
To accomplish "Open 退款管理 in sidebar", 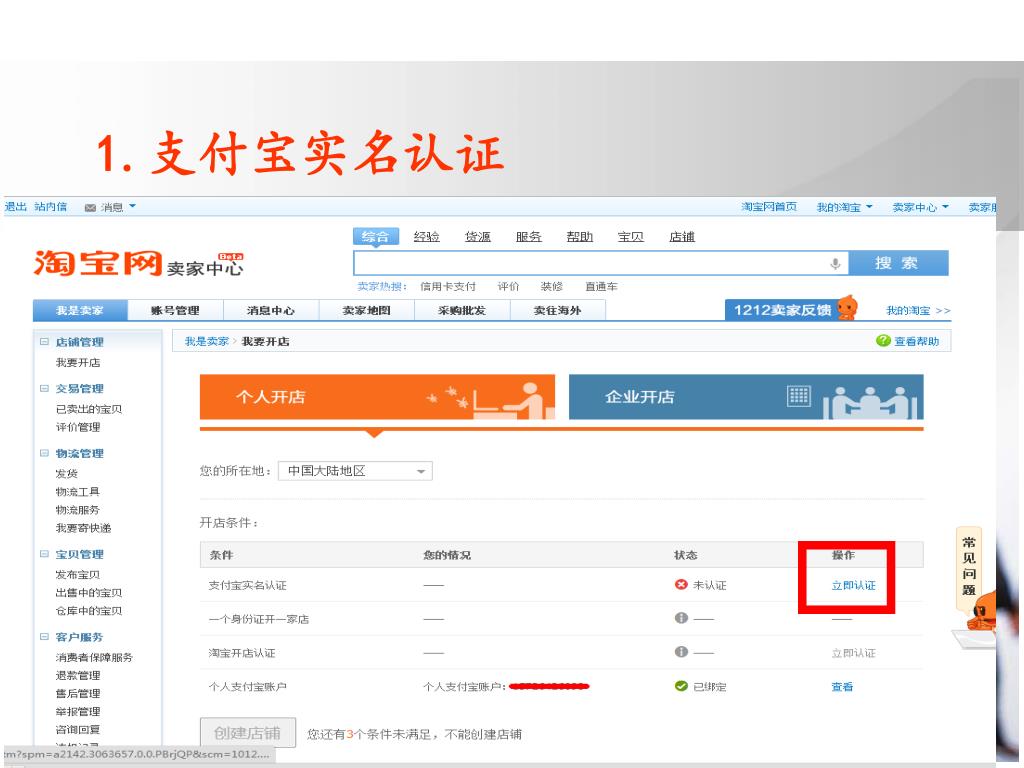I will coord(78,676).
